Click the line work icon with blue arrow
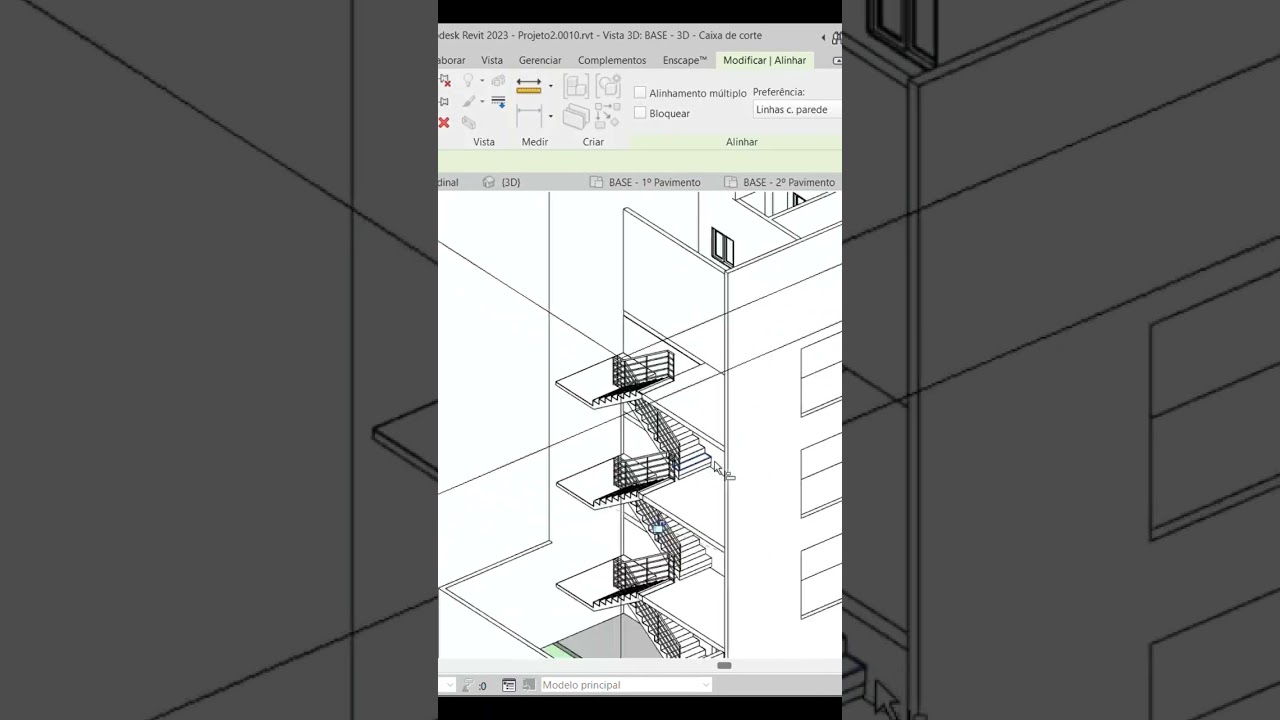Screen dimensions: 1280x720 [x=498, y=101]
